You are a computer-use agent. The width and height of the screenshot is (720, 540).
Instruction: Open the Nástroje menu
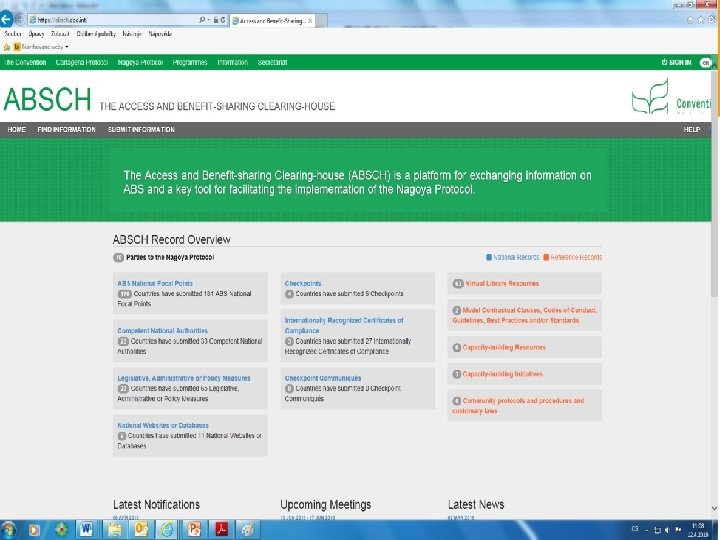click(132, 34)
